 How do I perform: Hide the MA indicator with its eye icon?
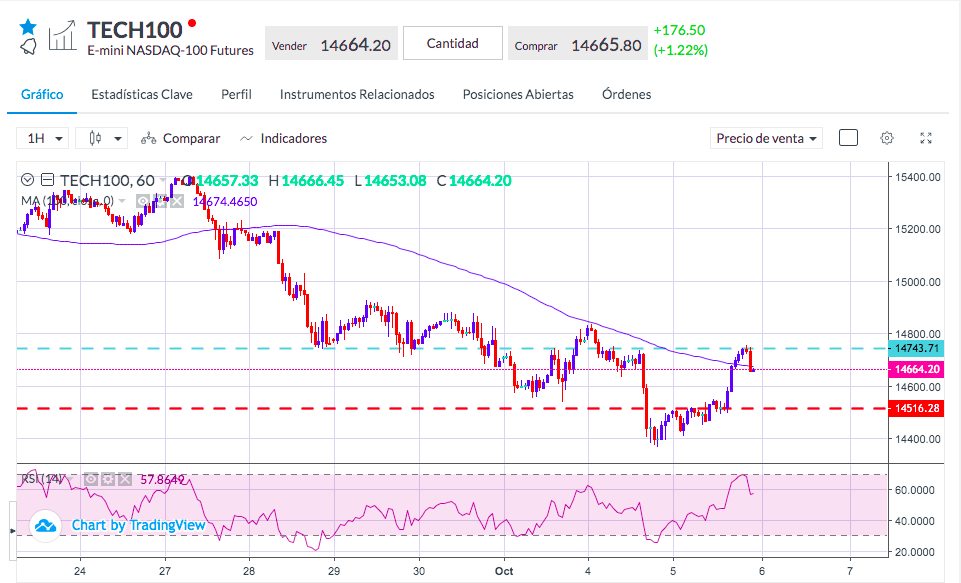(x=143, y=201)
